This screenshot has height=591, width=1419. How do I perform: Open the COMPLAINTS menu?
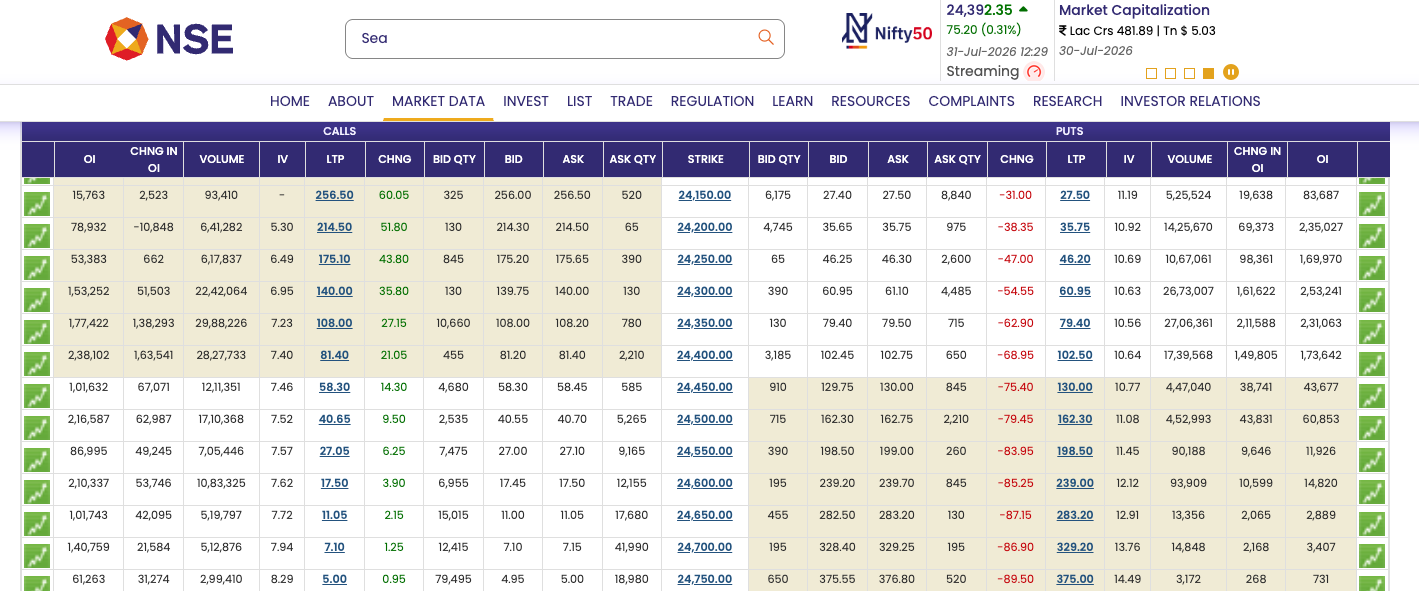coord(971,101)
